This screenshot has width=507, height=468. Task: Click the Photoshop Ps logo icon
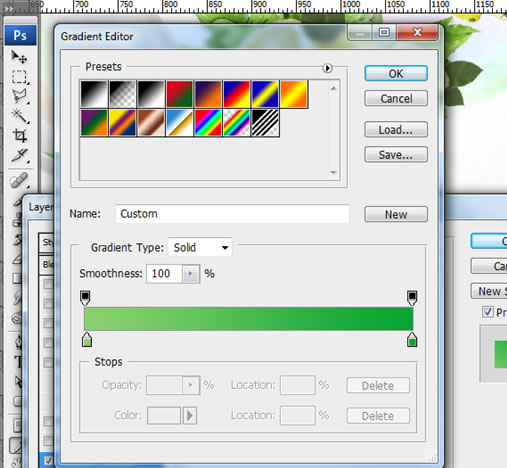(20, 35)
